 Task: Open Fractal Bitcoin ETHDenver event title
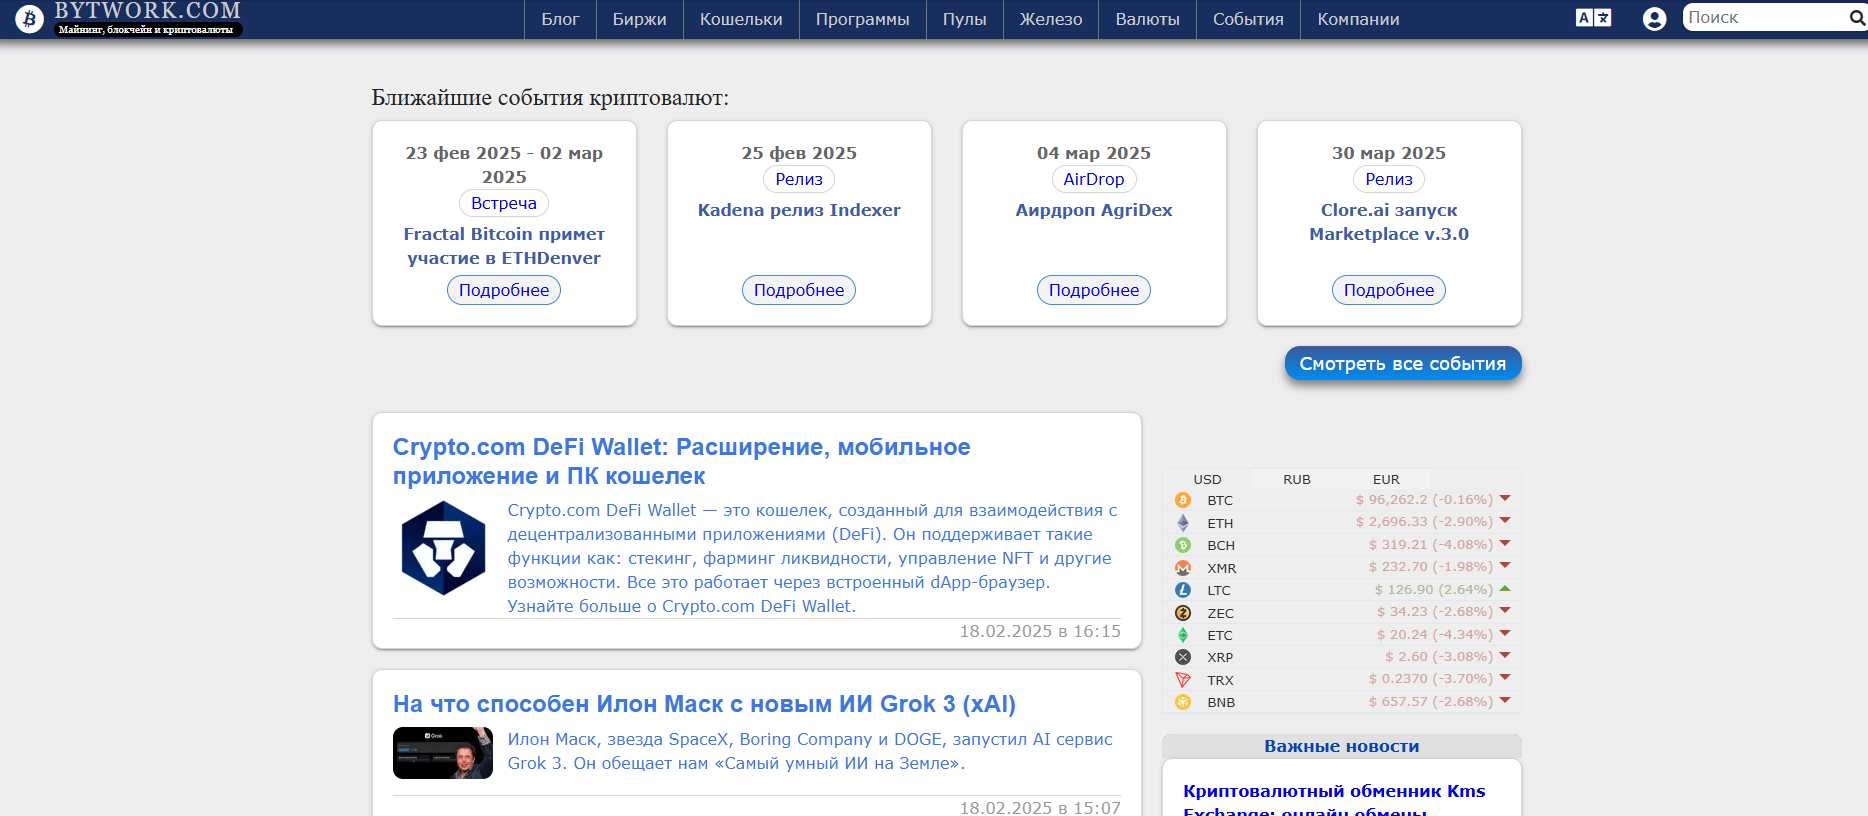[504, 246]
